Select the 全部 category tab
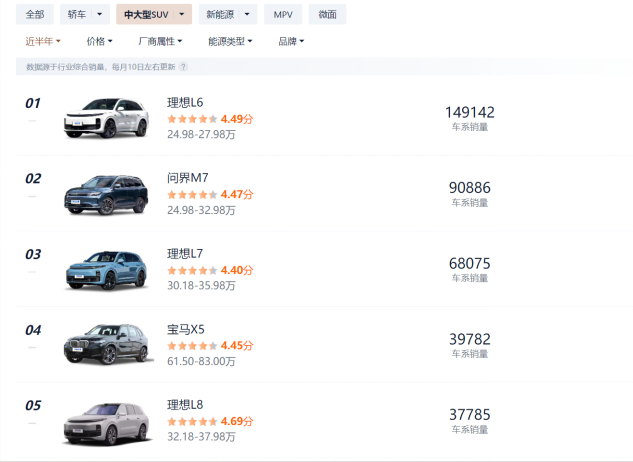 (x=35, y=15)
